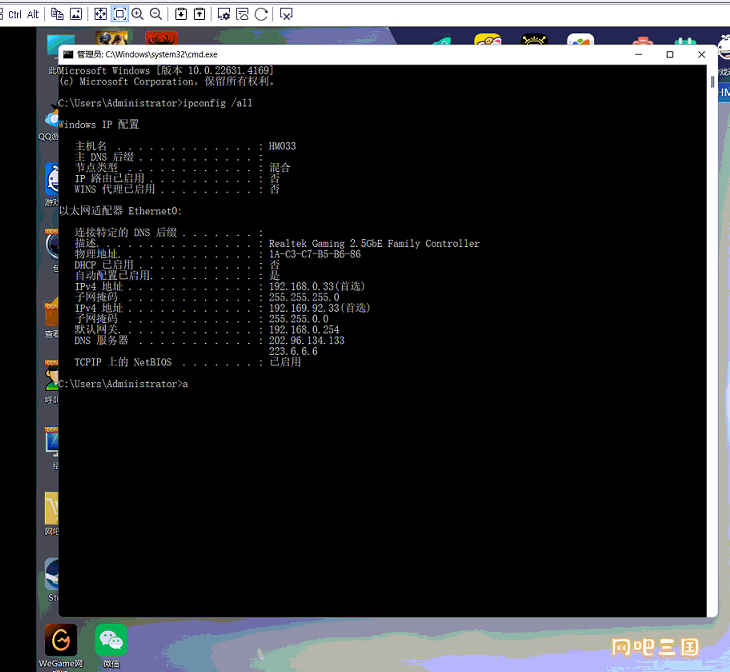The image size is (730, 672).
Task: Click the zoom in magnifier
Action: coord(137,14)
